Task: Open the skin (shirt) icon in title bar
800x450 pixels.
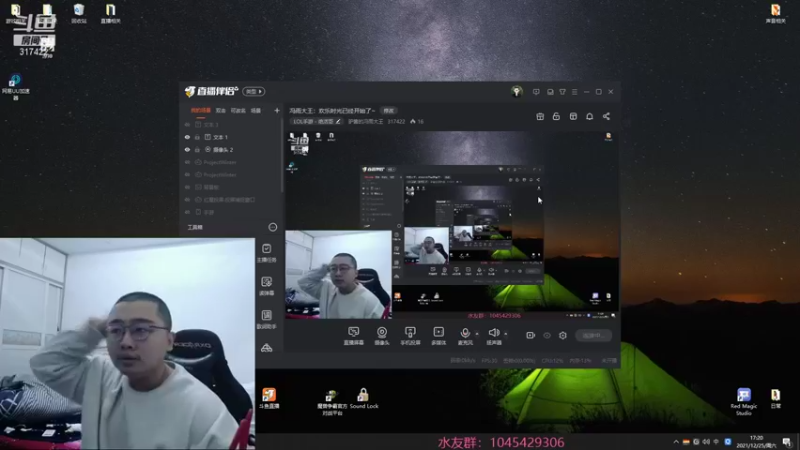Action: [562, 92]
